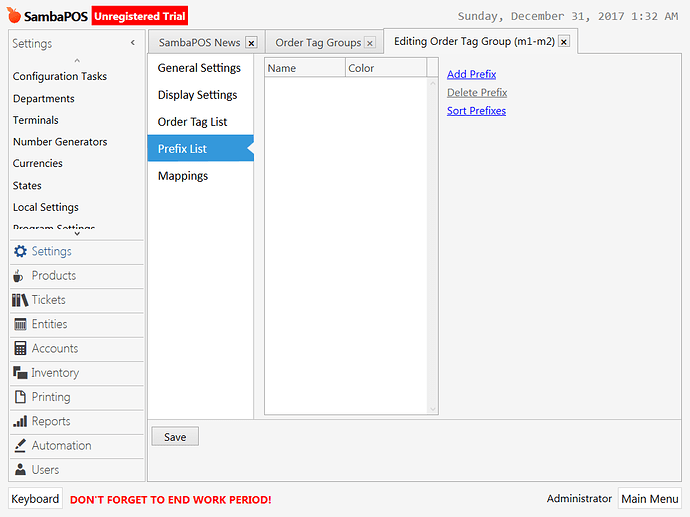The height and width of the screenshot is (517, 690).
Task: Open the Printing module label
Action: click(51, 397)
